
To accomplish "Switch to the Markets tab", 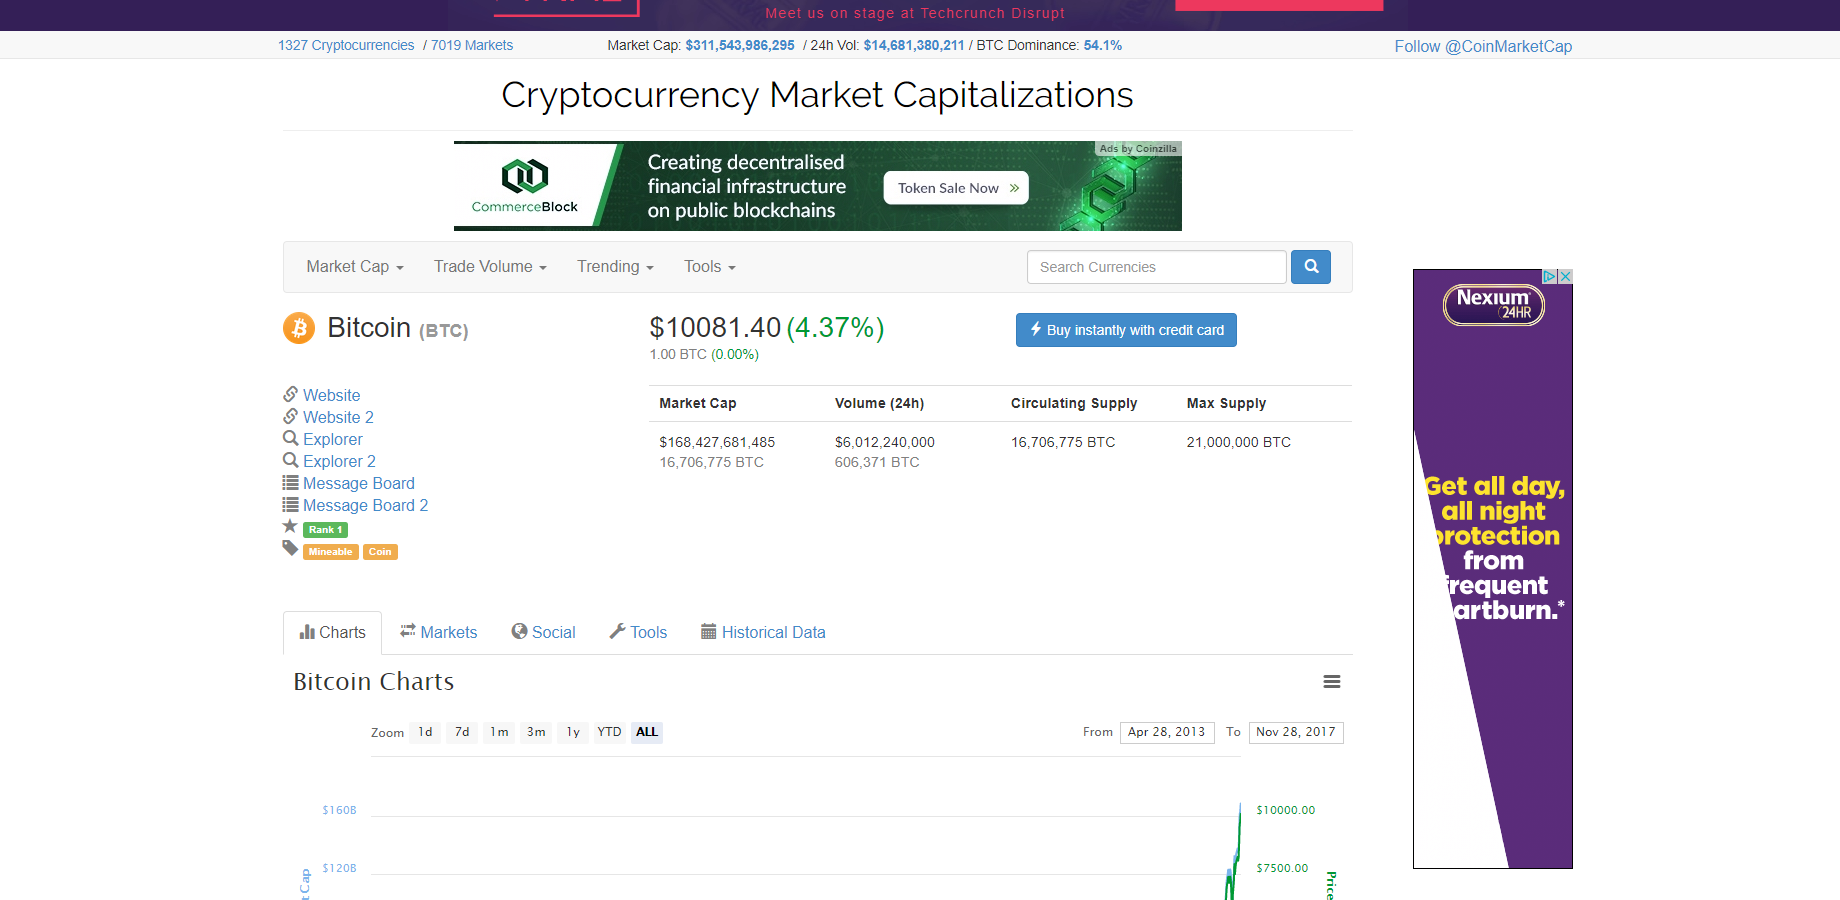I will click(439, 632).
